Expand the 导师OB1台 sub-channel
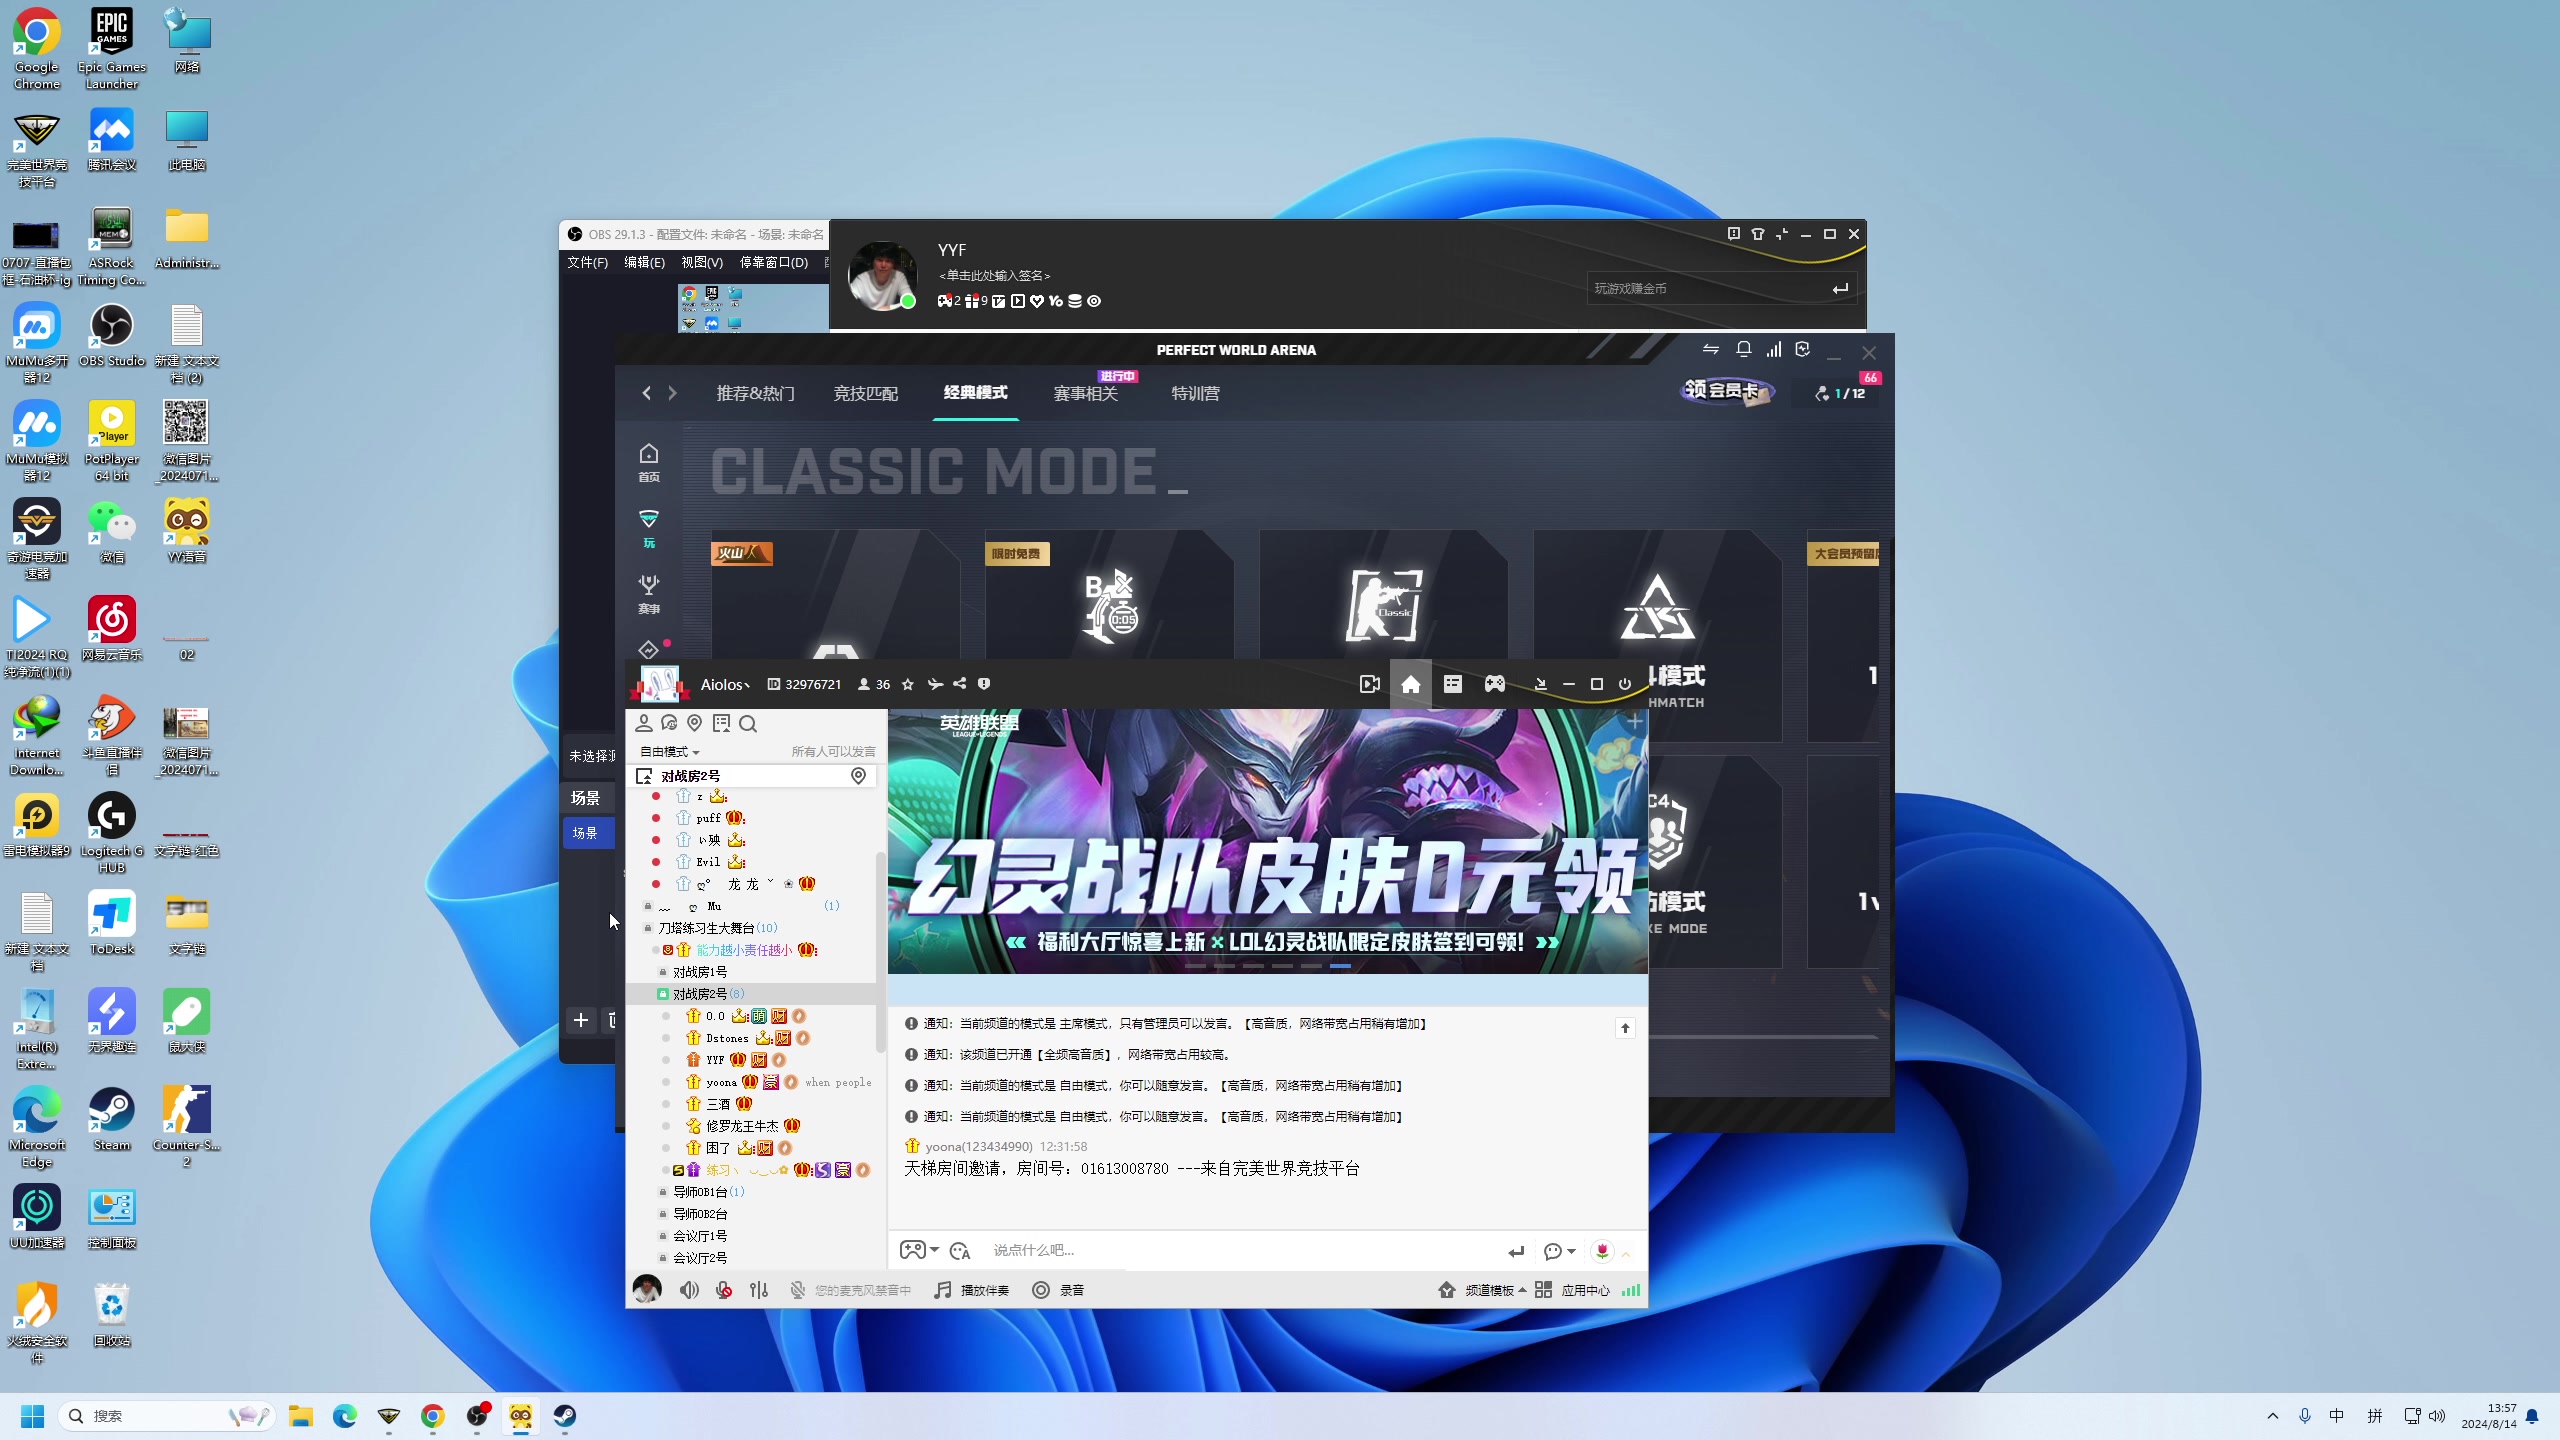The image size is (2560, 1440). (x=662, y=1192)
